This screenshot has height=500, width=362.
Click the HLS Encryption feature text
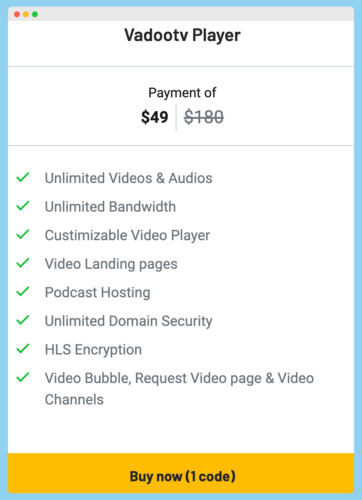point(93,350)
